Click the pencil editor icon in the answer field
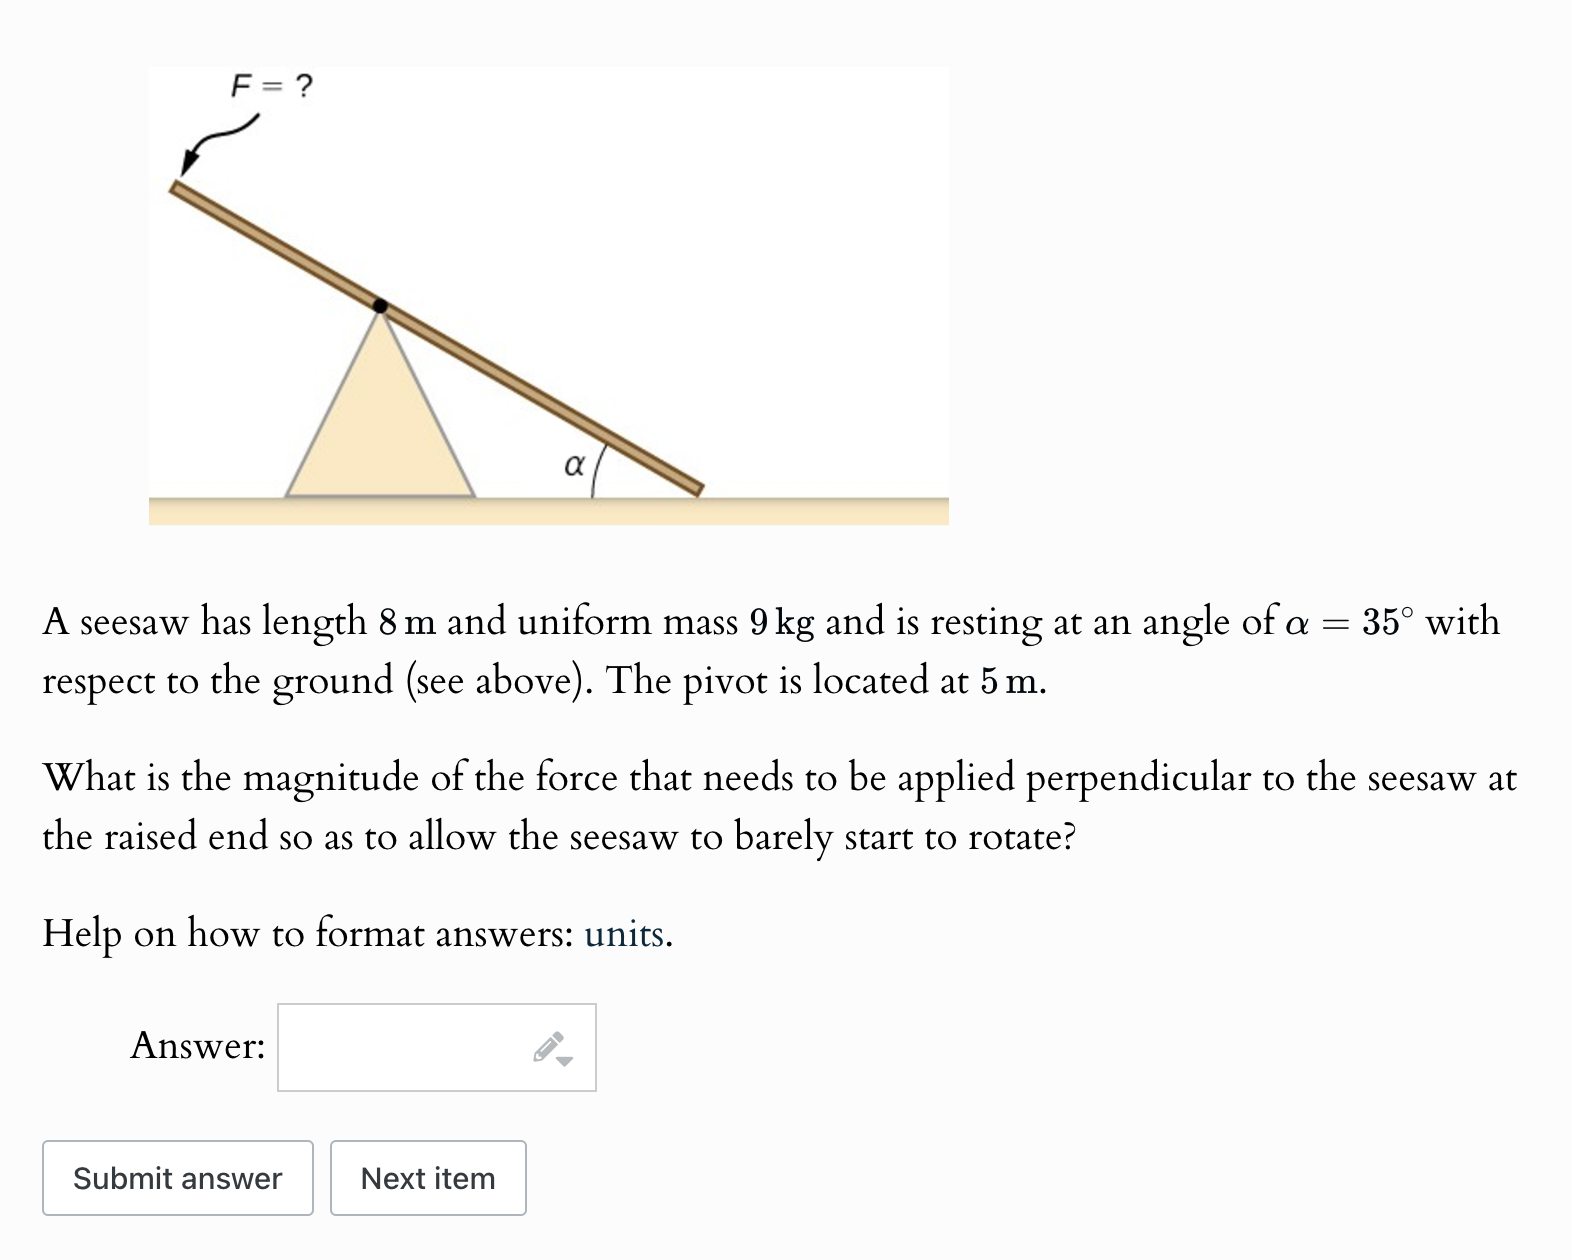The image size is (1572, 1260). pyautogui.click(x=548, y=1046)
